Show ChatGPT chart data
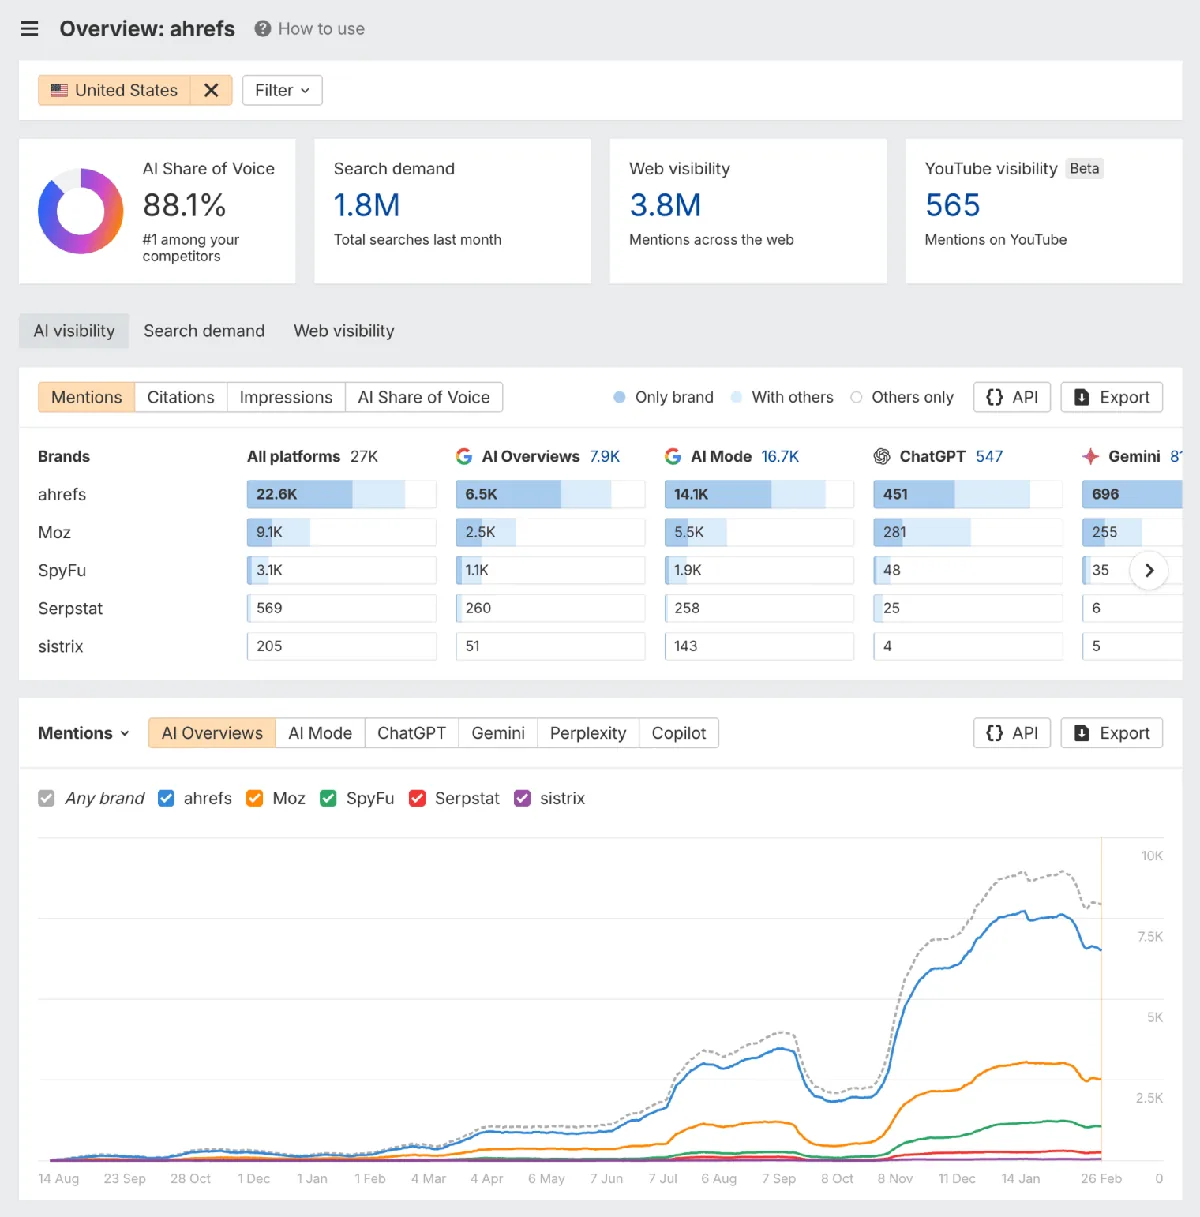This screenshot has height=1217, width=1200. pos(412,733)
